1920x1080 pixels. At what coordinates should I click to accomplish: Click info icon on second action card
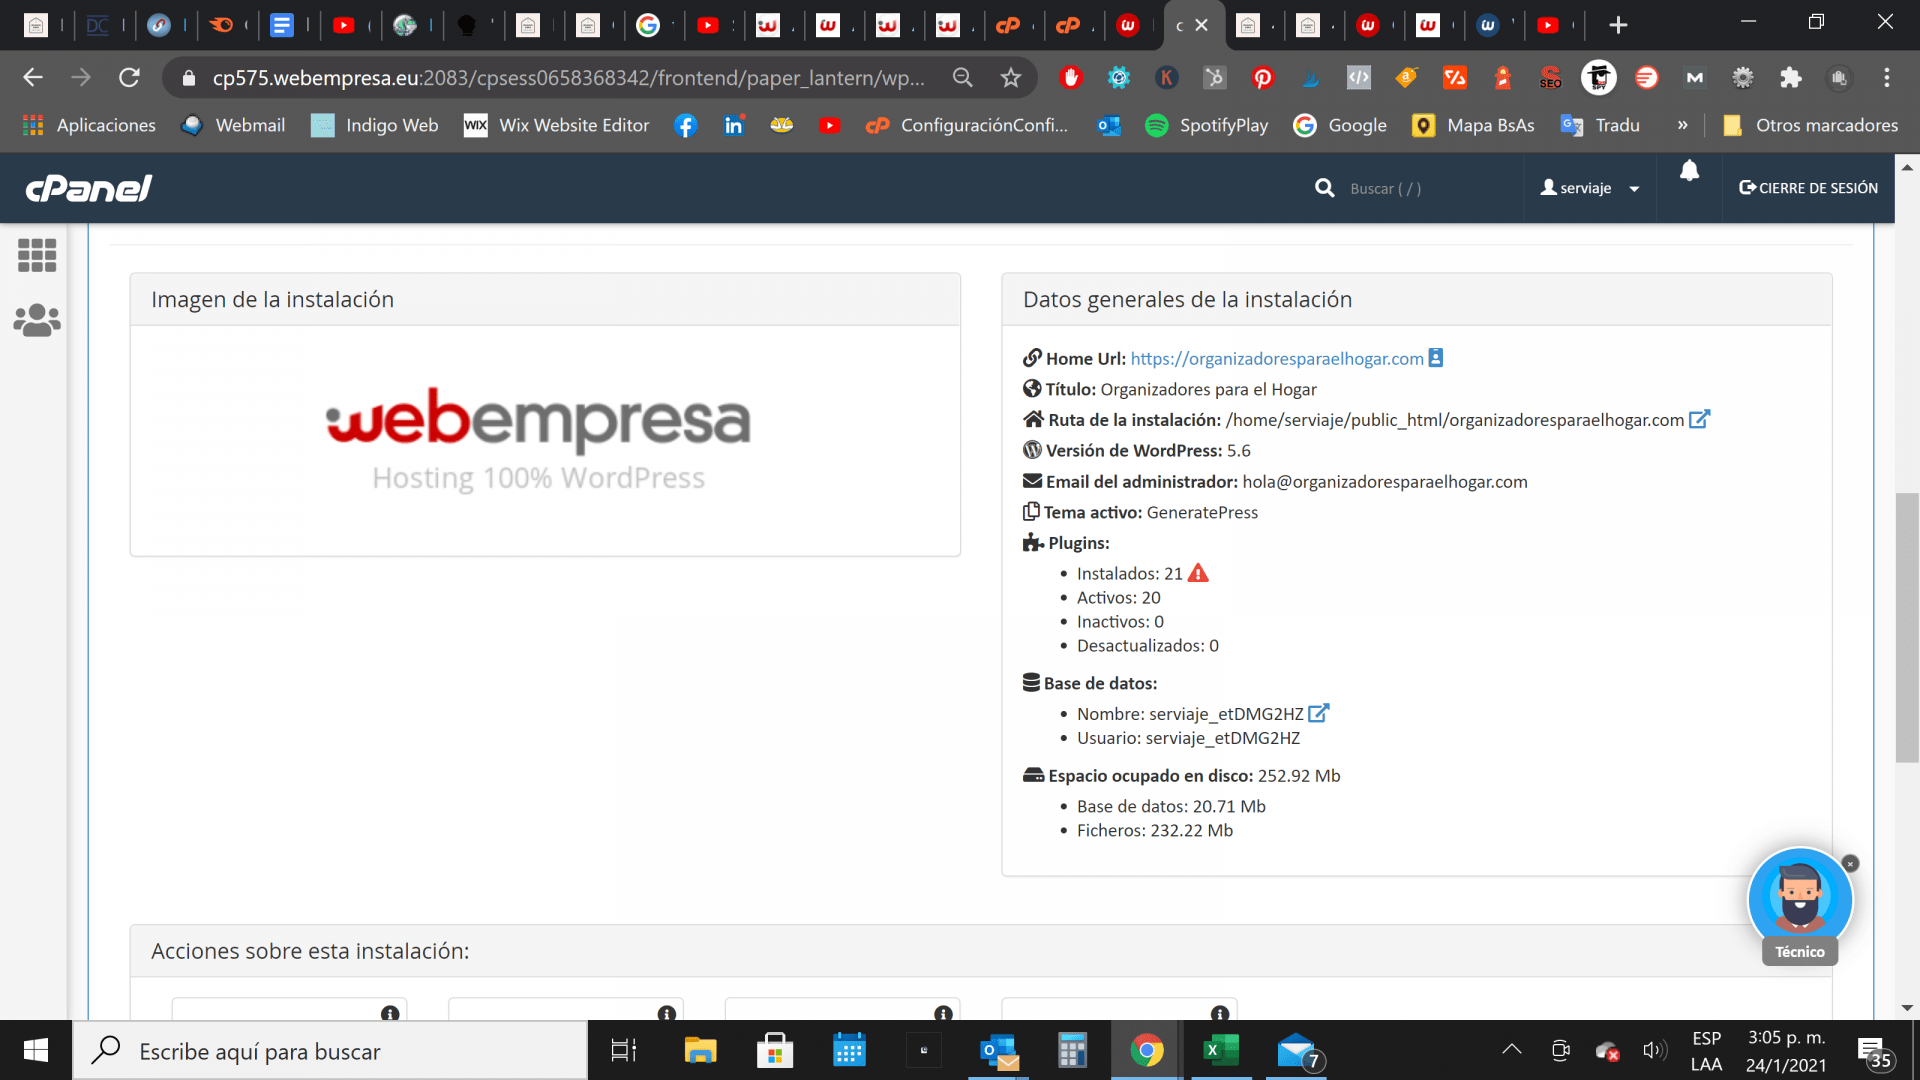[x=667, y=1013]
